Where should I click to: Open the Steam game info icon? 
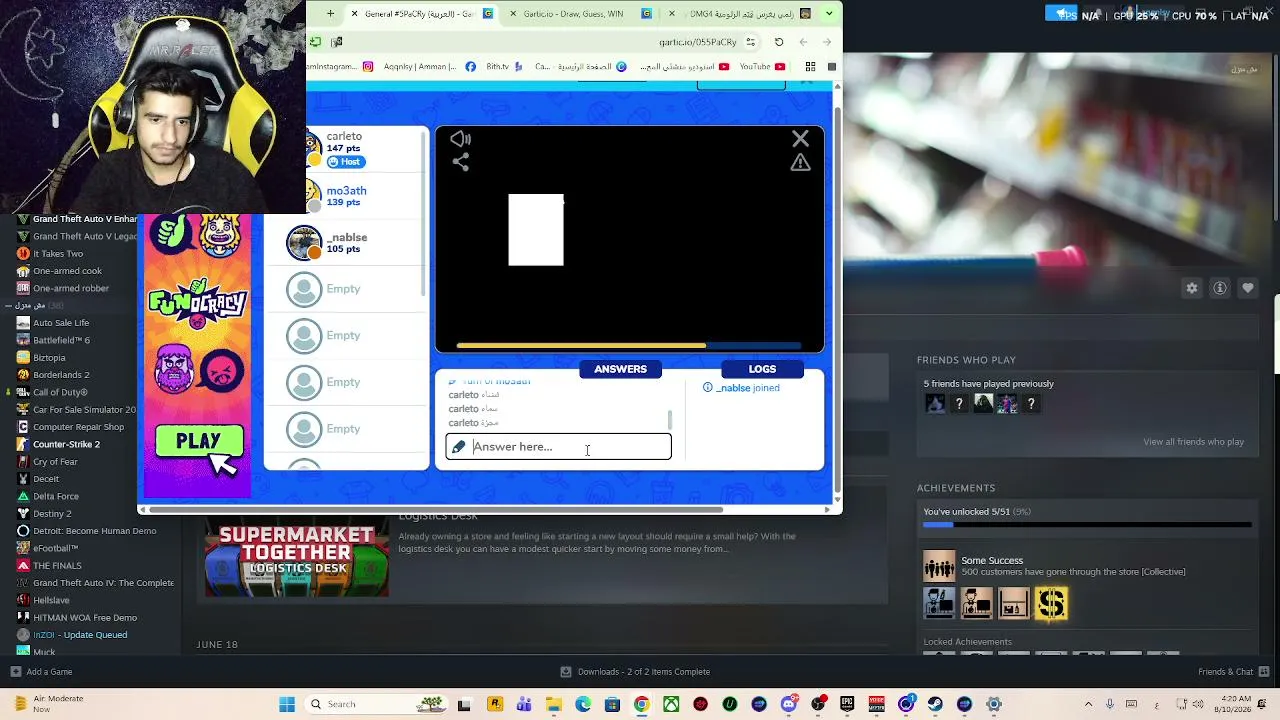pos(1220,288)
